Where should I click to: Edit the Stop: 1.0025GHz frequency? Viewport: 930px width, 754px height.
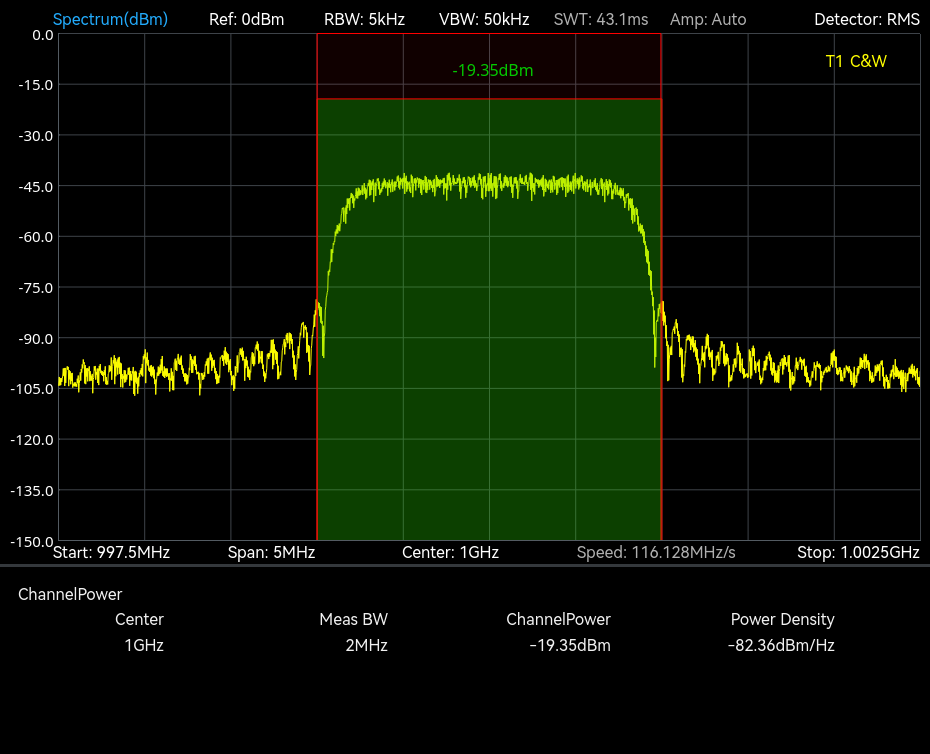[858, 552]
